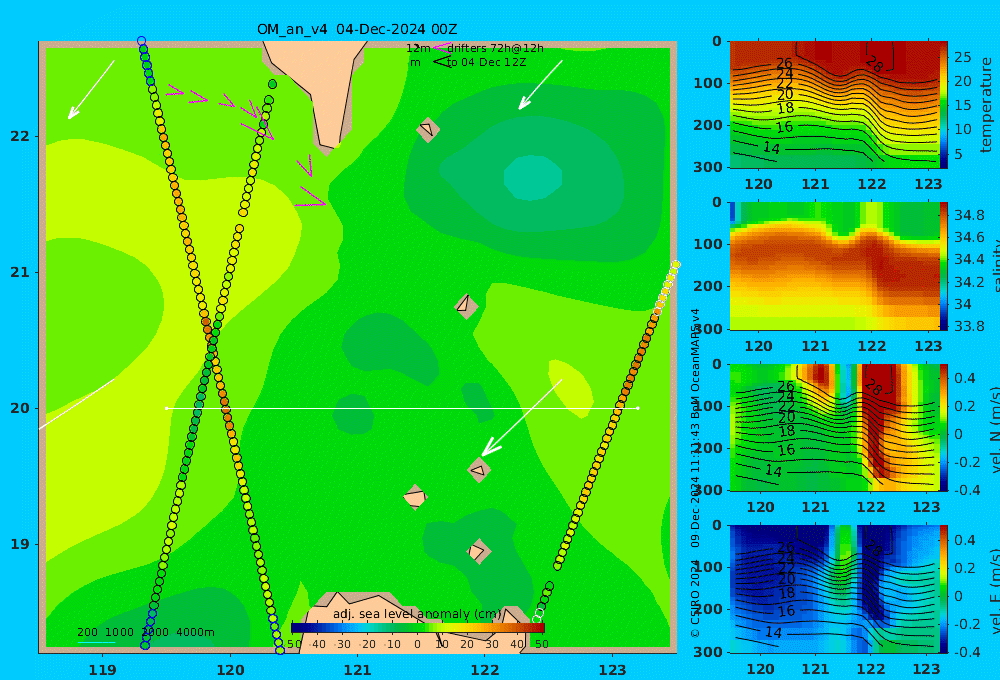This screenshot has width=1000, height=680.
Task: Click the white circle at top of eastern track
Action: click(675, 264)
